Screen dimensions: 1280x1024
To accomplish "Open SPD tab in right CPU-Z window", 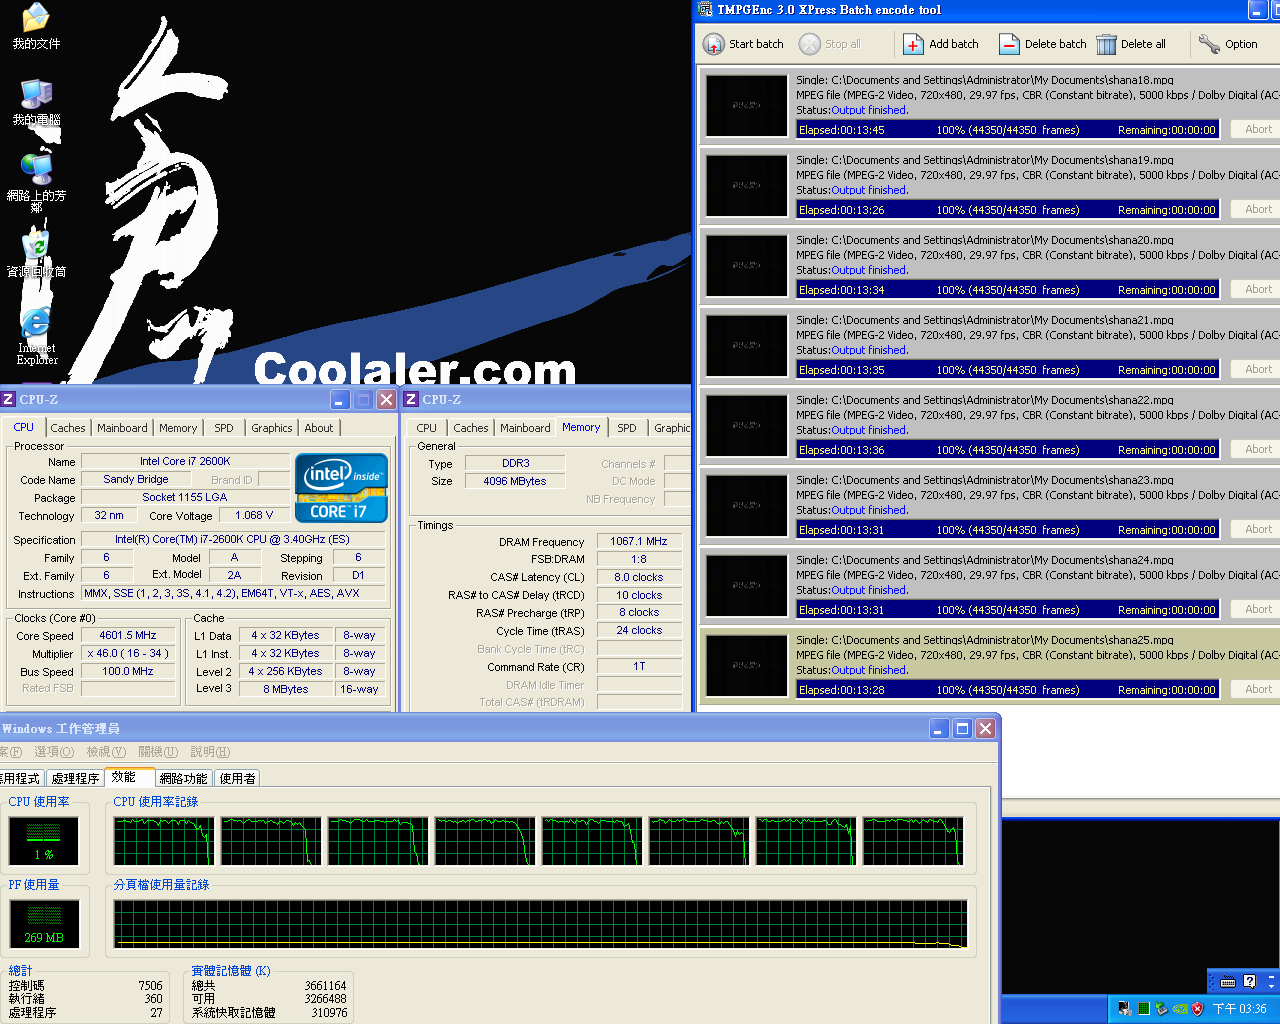I will [x=627, y=428].
